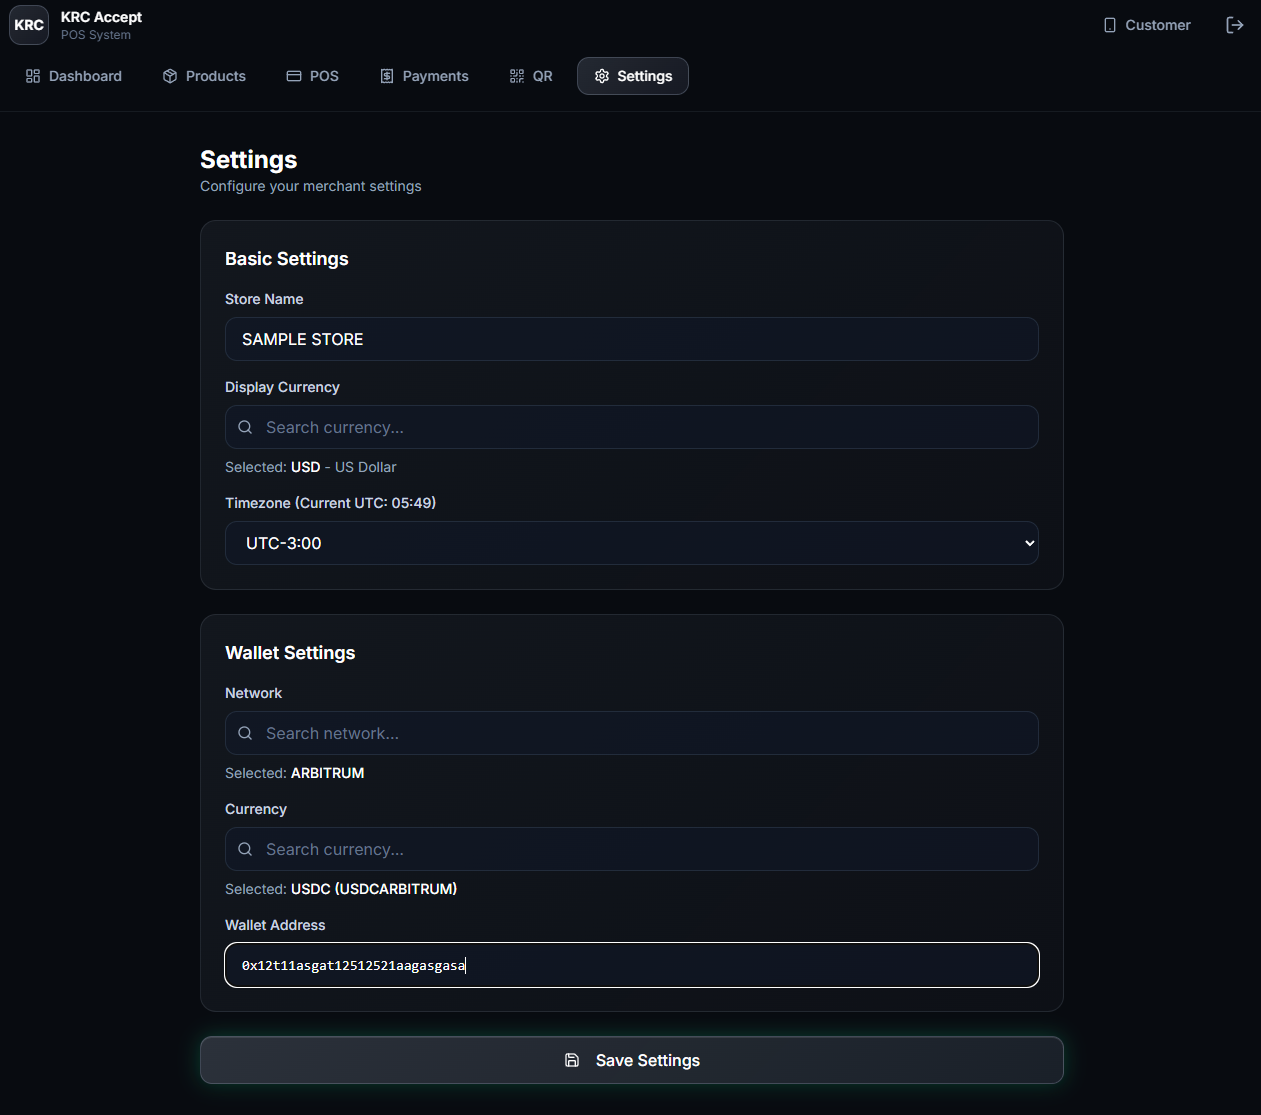1261x1115 pixels.
Task: Click the search magnifier in Network field
Action: [245, 733]
